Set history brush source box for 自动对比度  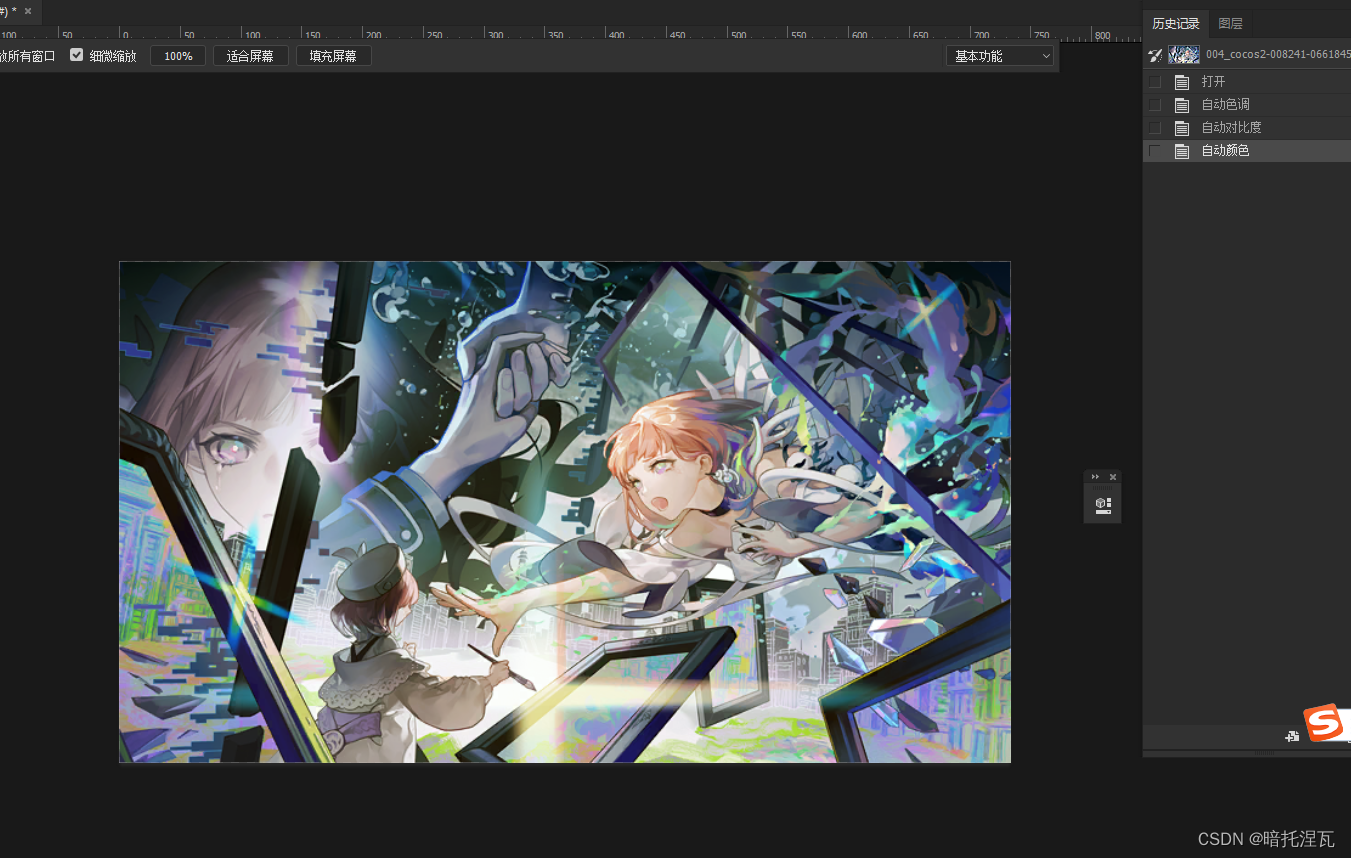click(1155, 128)
